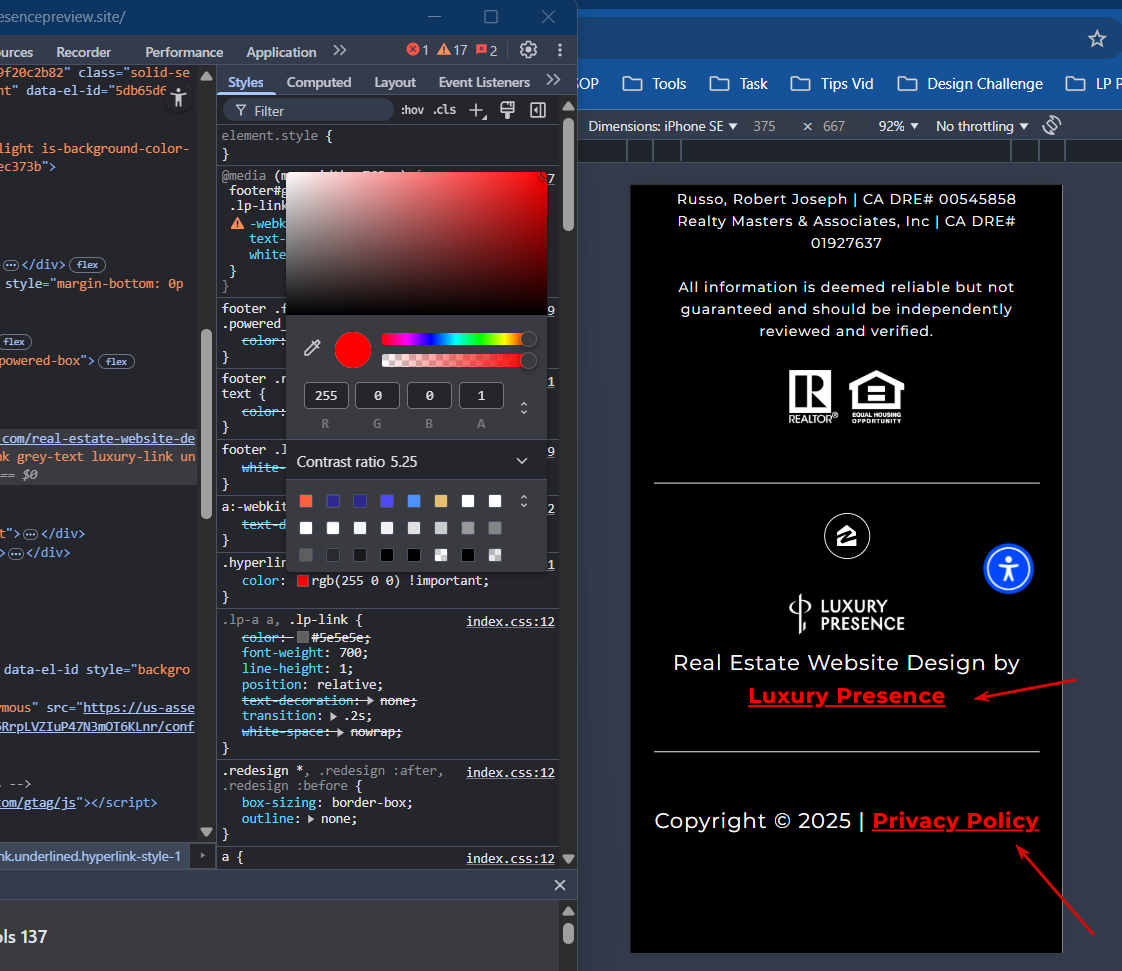This screenshot has height=971, width=1122.
Task: Bookmark this page with the star icon
Action: click(x=1097, y=39)
